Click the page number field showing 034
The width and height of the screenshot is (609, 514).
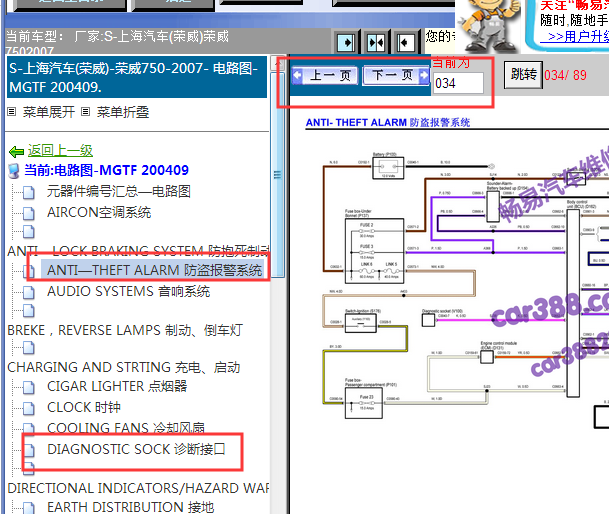coord(458,83)
